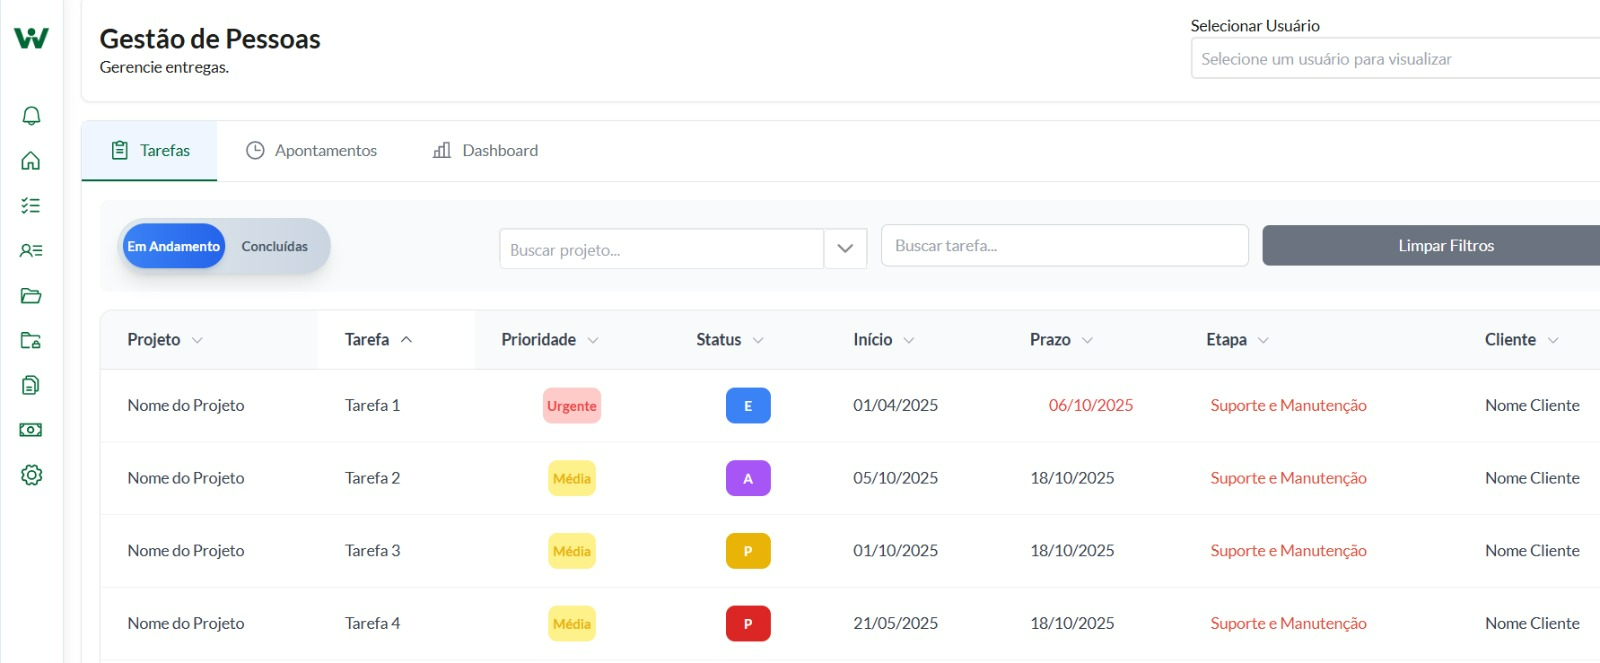Image resolution: width=1600 pixels, height=663 pixels.
Task: Click the Buscar tarefa search field
Action: [1064, 246]
